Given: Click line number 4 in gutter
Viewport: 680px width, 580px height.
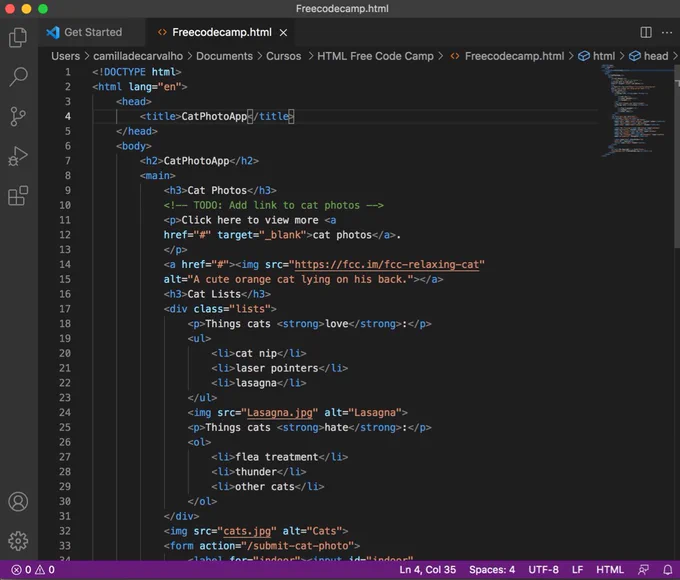Looking at the screenshot, I should [x=68, y=116].
